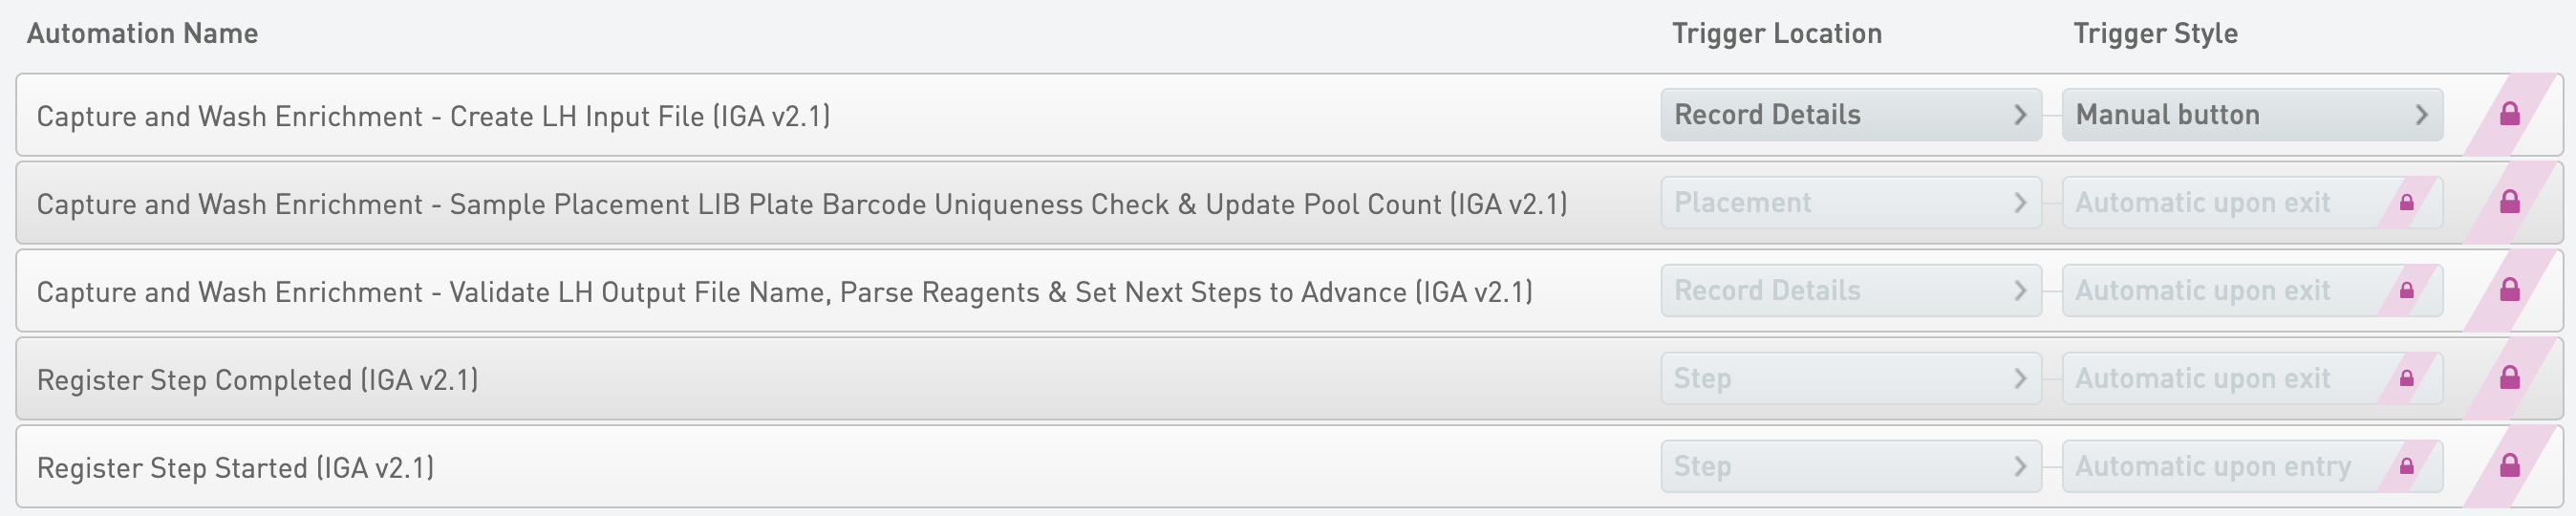This screenshot has height=516, width=2576.
Task: Click row lock icon for Register Step Started
Action: (2509, 466)
